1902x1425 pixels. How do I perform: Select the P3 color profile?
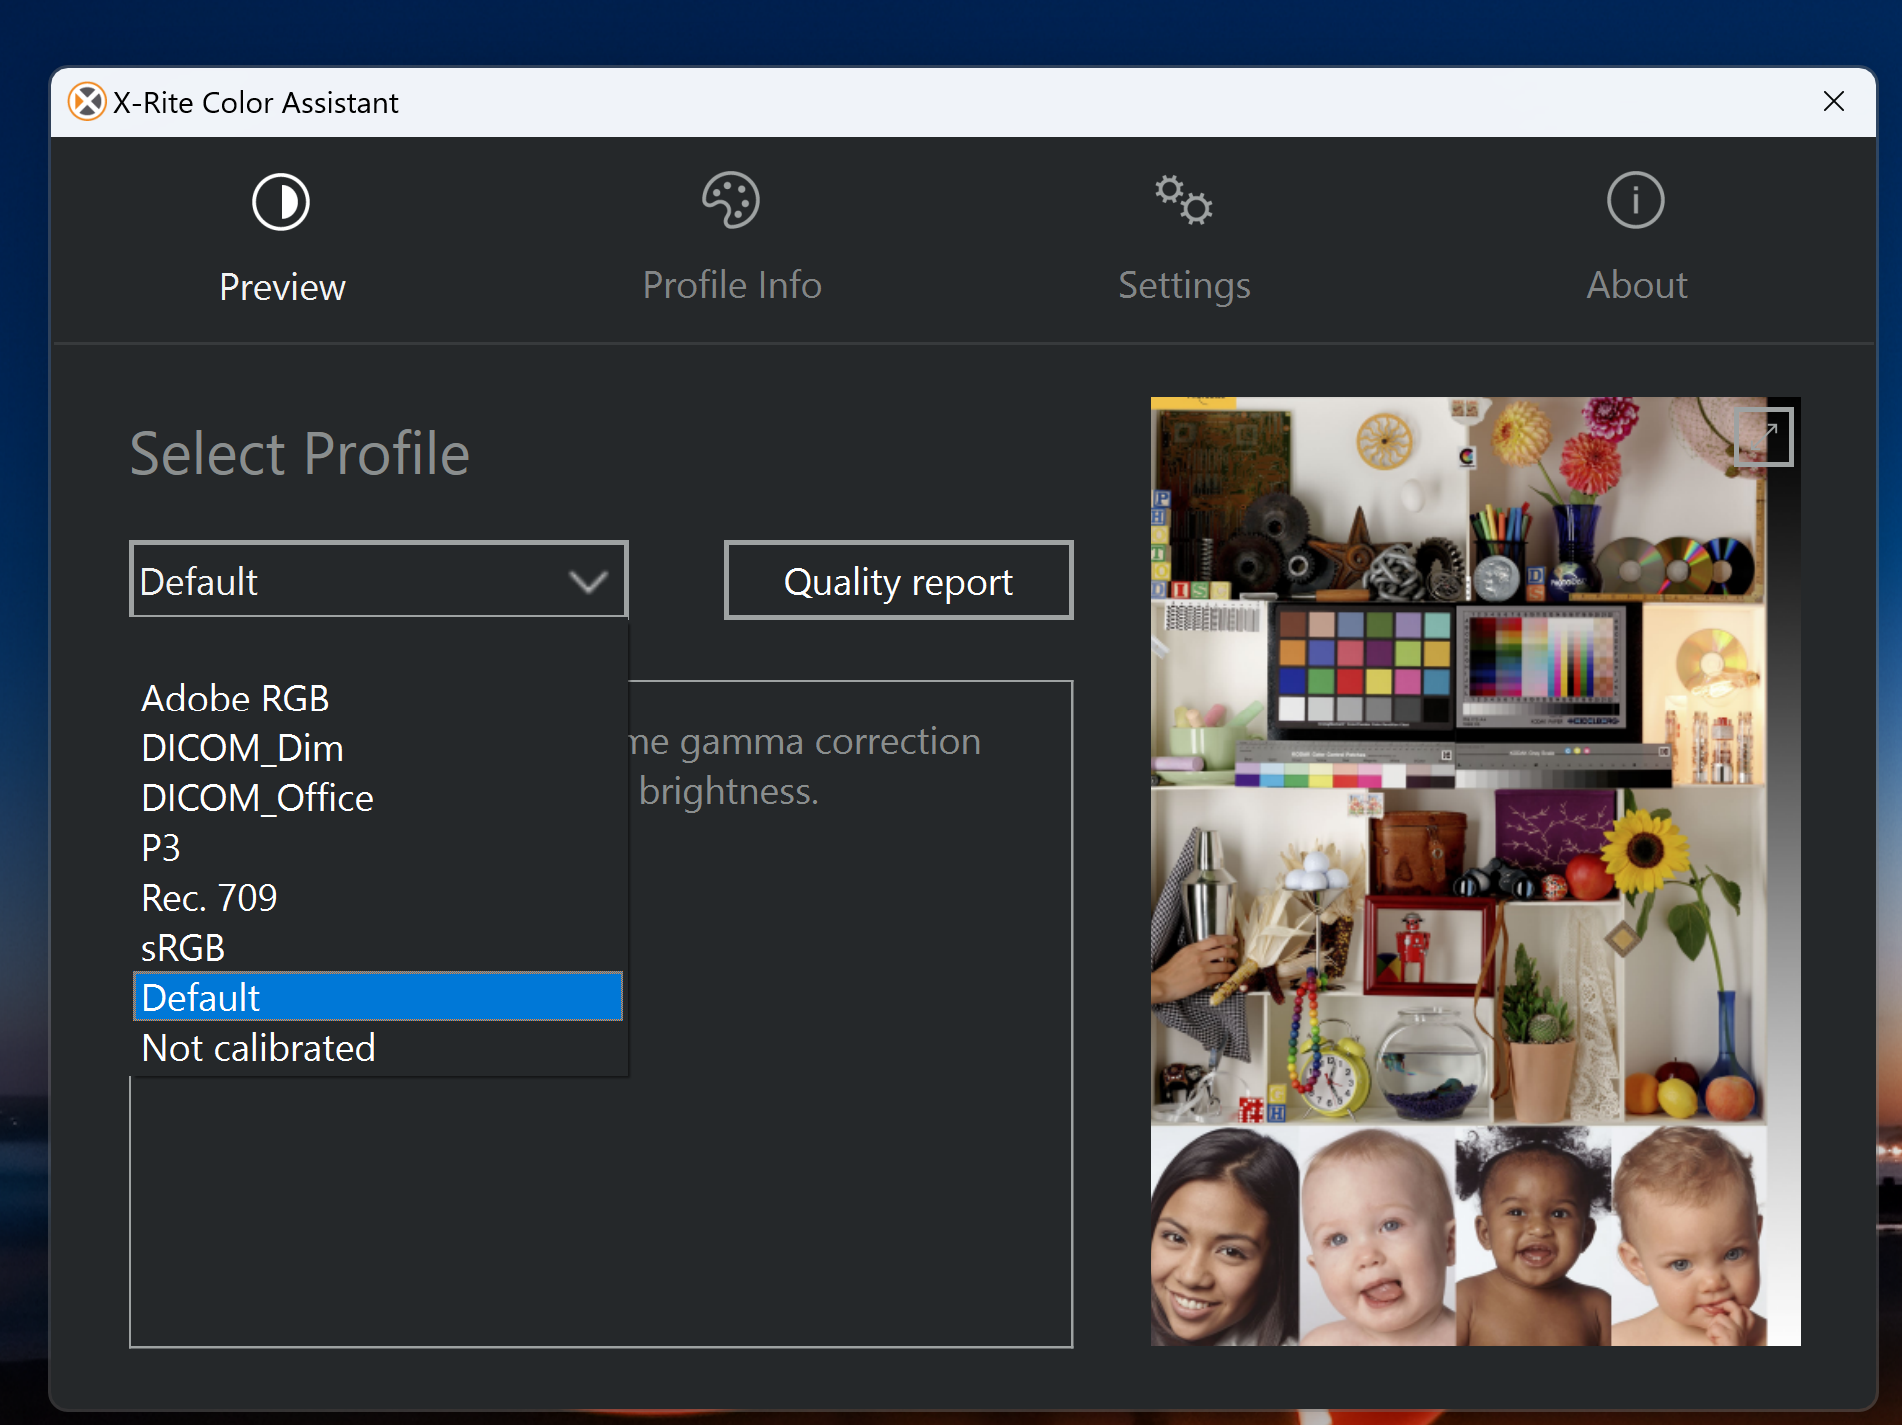click(161, 848)
